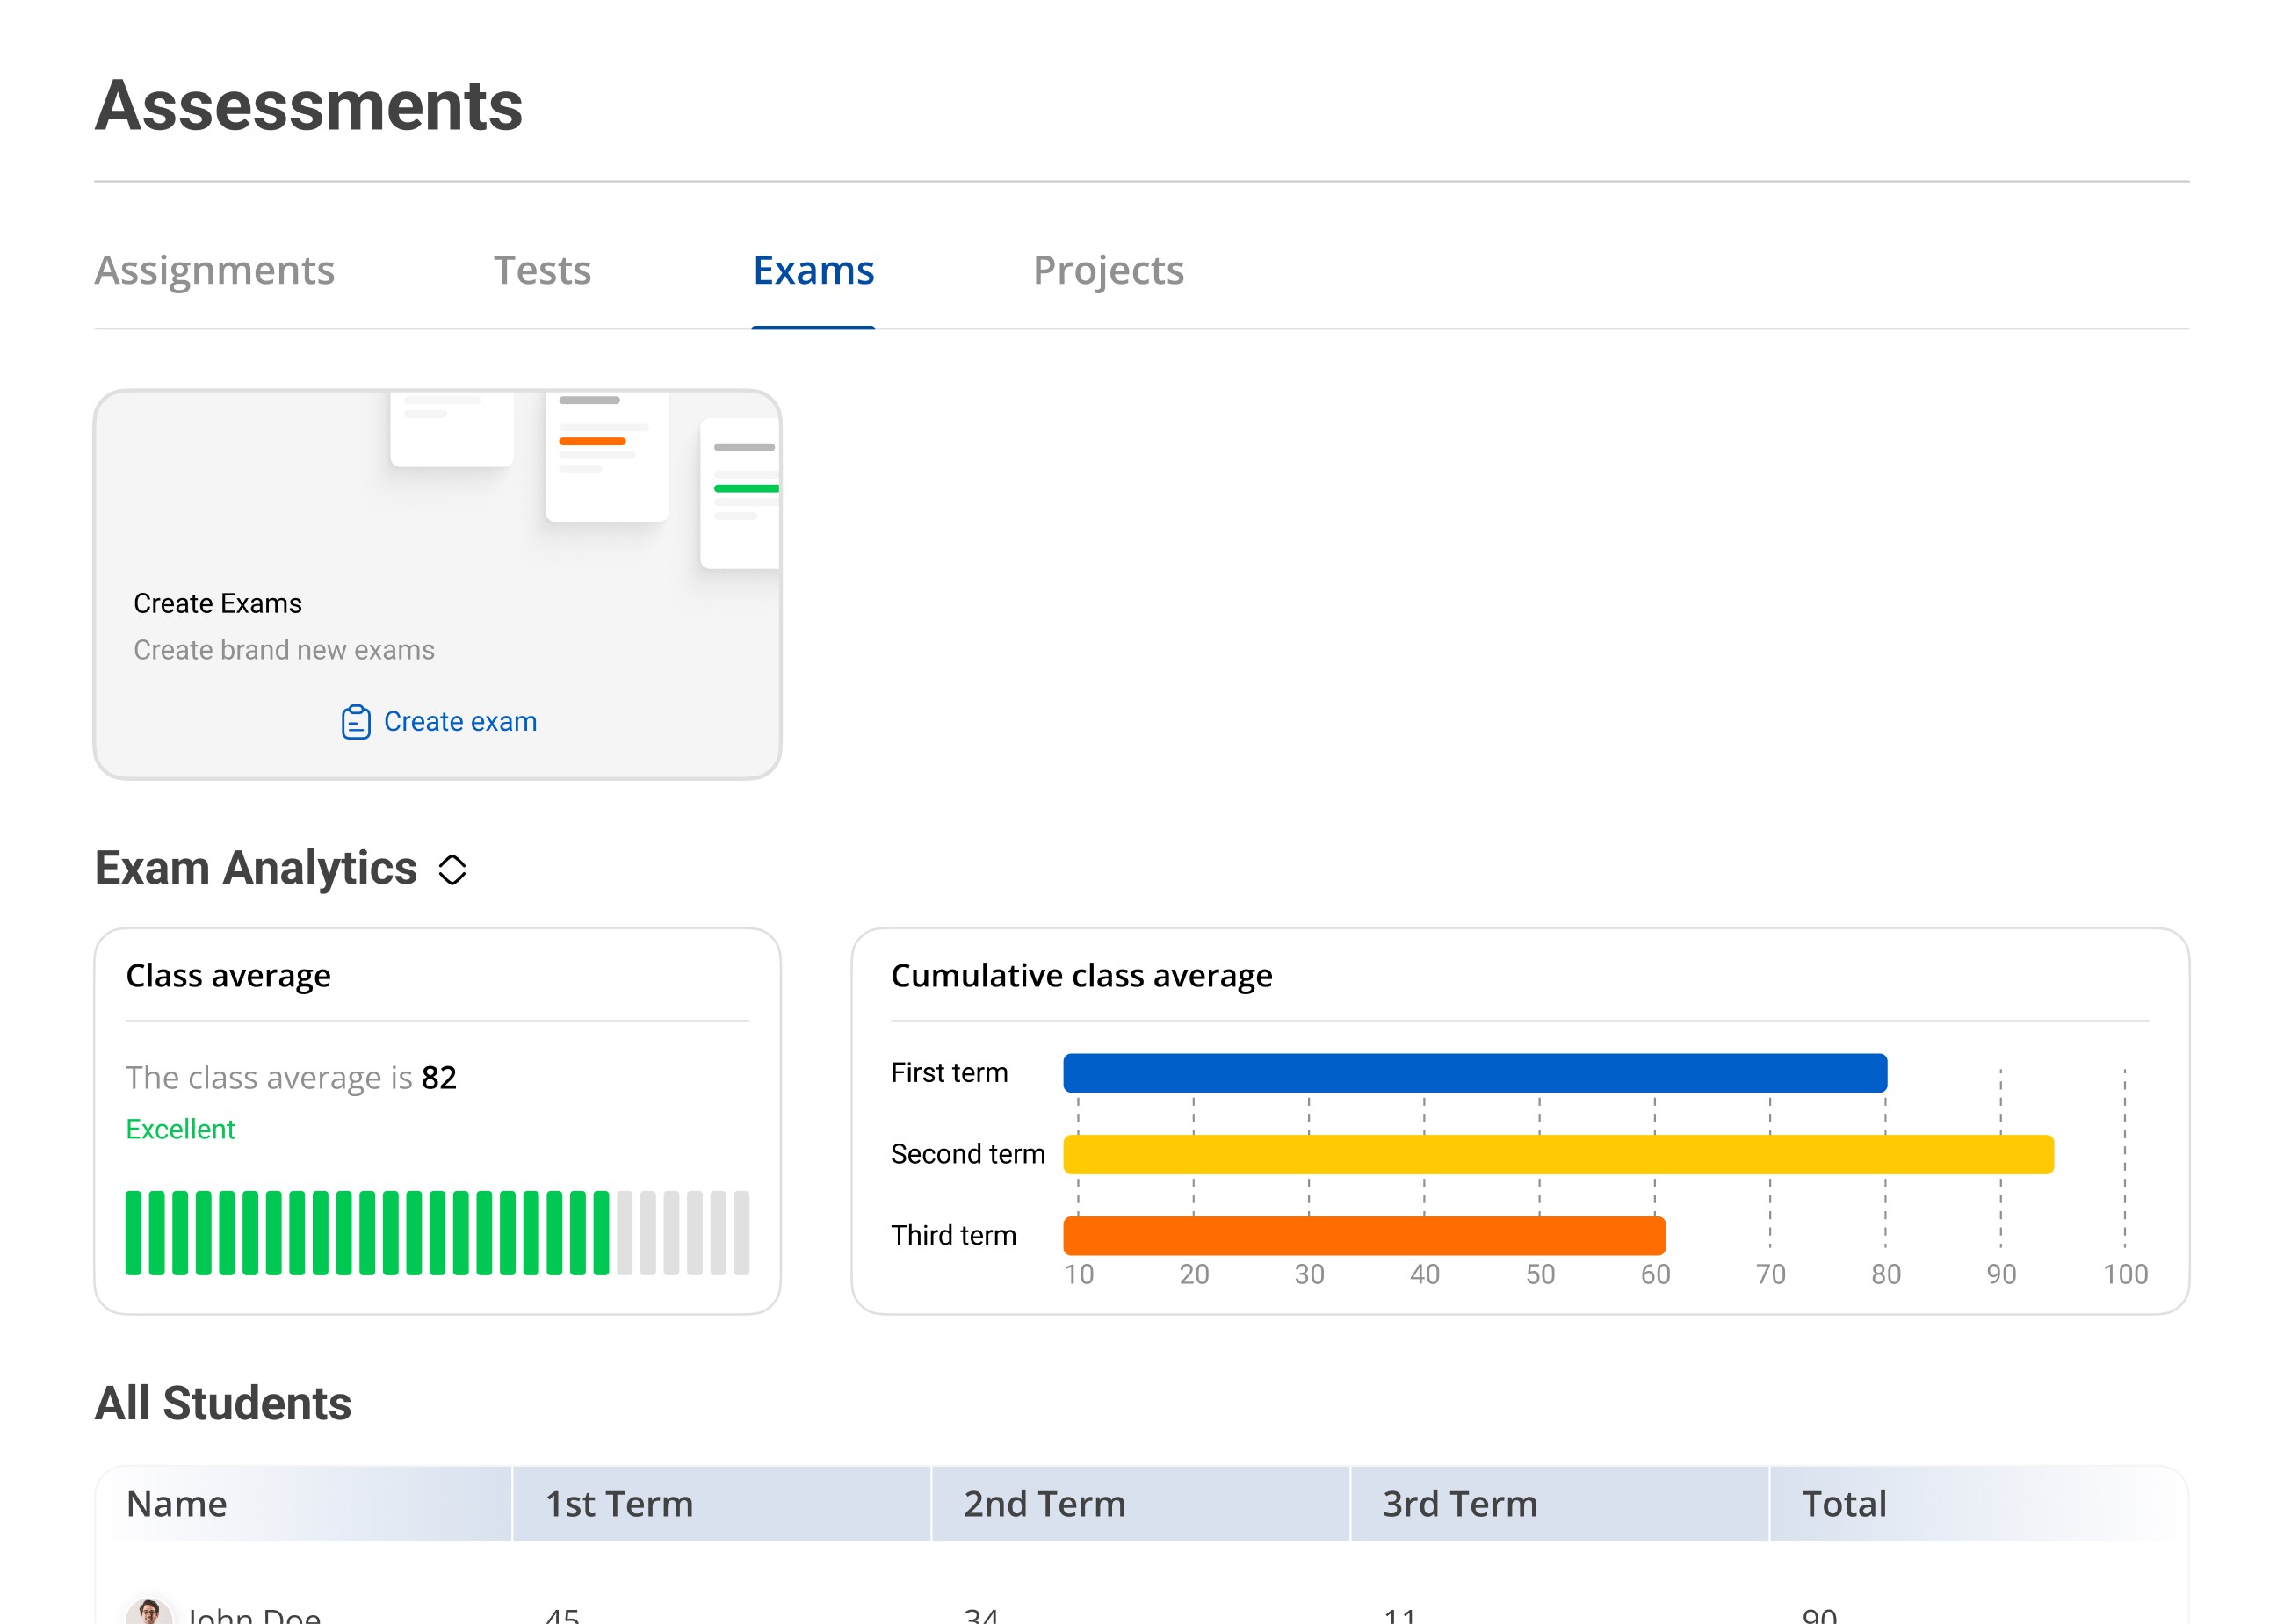The width and height of the screenshot is (2284, 1624).
Task: Click the orange-line document thumbnail illustration
Action: pos(606,456)
